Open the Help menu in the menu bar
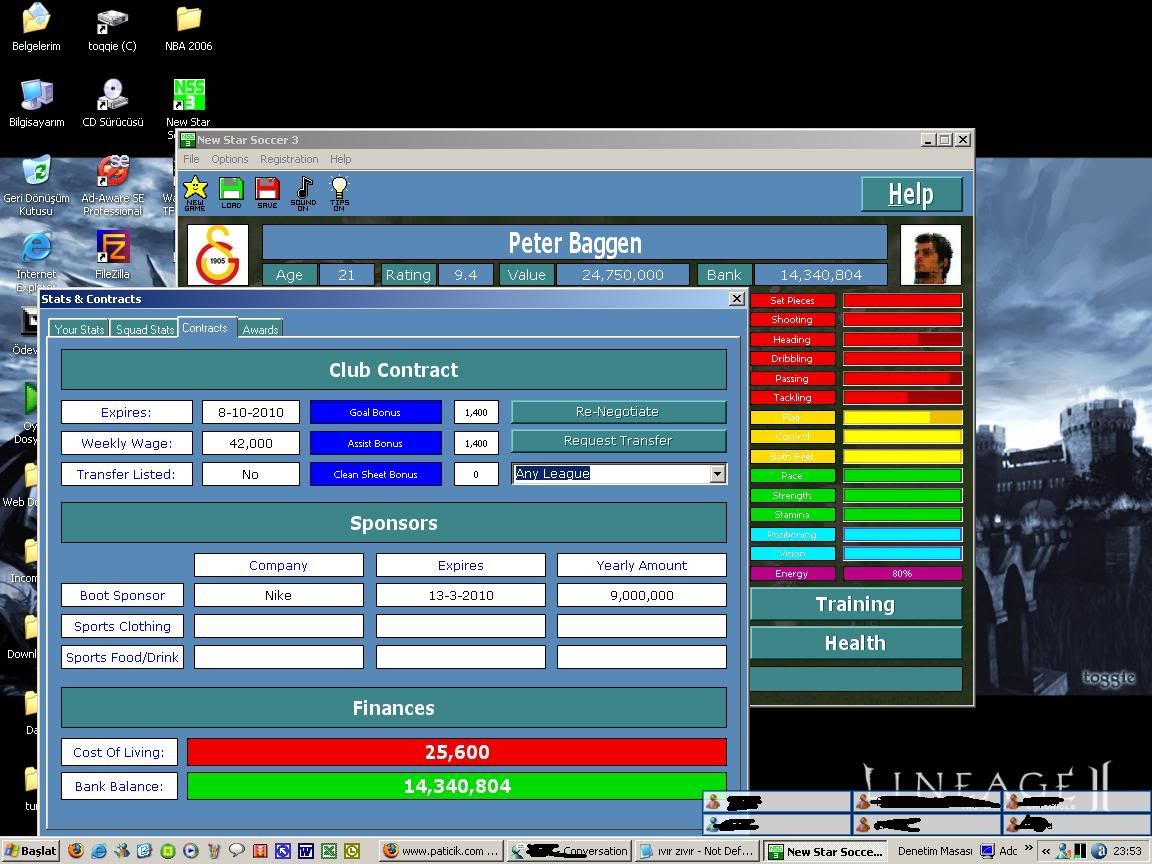 coord(340,159)
